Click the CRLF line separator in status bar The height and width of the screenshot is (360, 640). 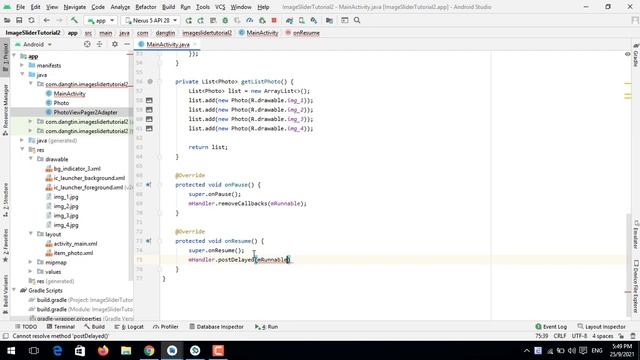[x=560, y=336]
